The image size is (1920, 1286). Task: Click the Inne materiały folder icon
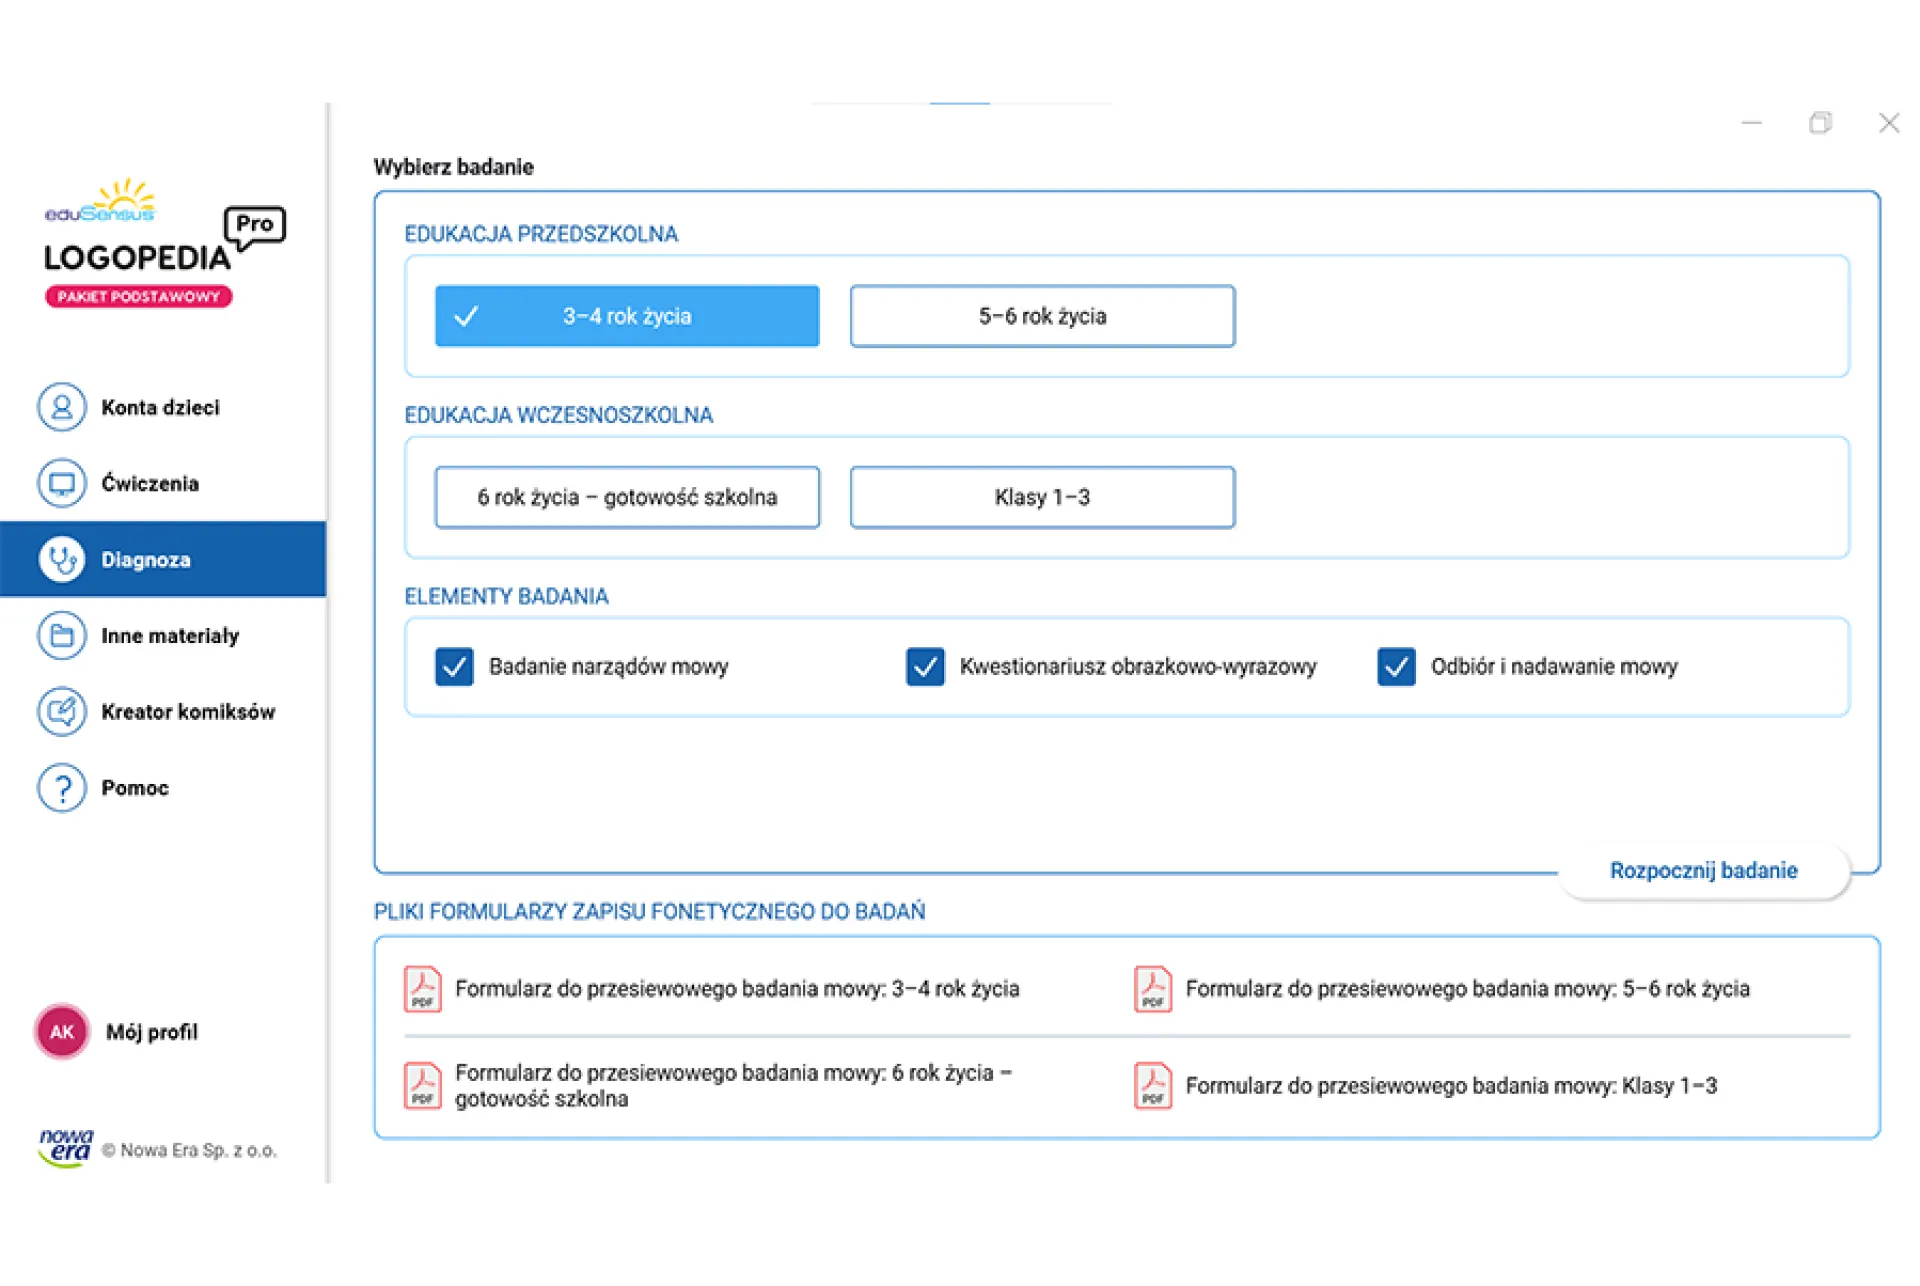point(62,635)
